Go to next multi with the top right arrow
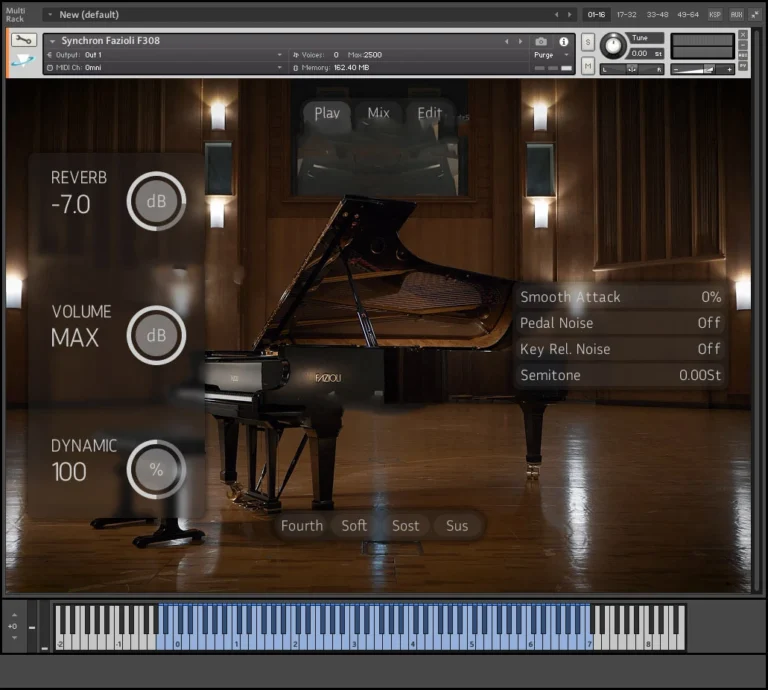 point(569,15)
